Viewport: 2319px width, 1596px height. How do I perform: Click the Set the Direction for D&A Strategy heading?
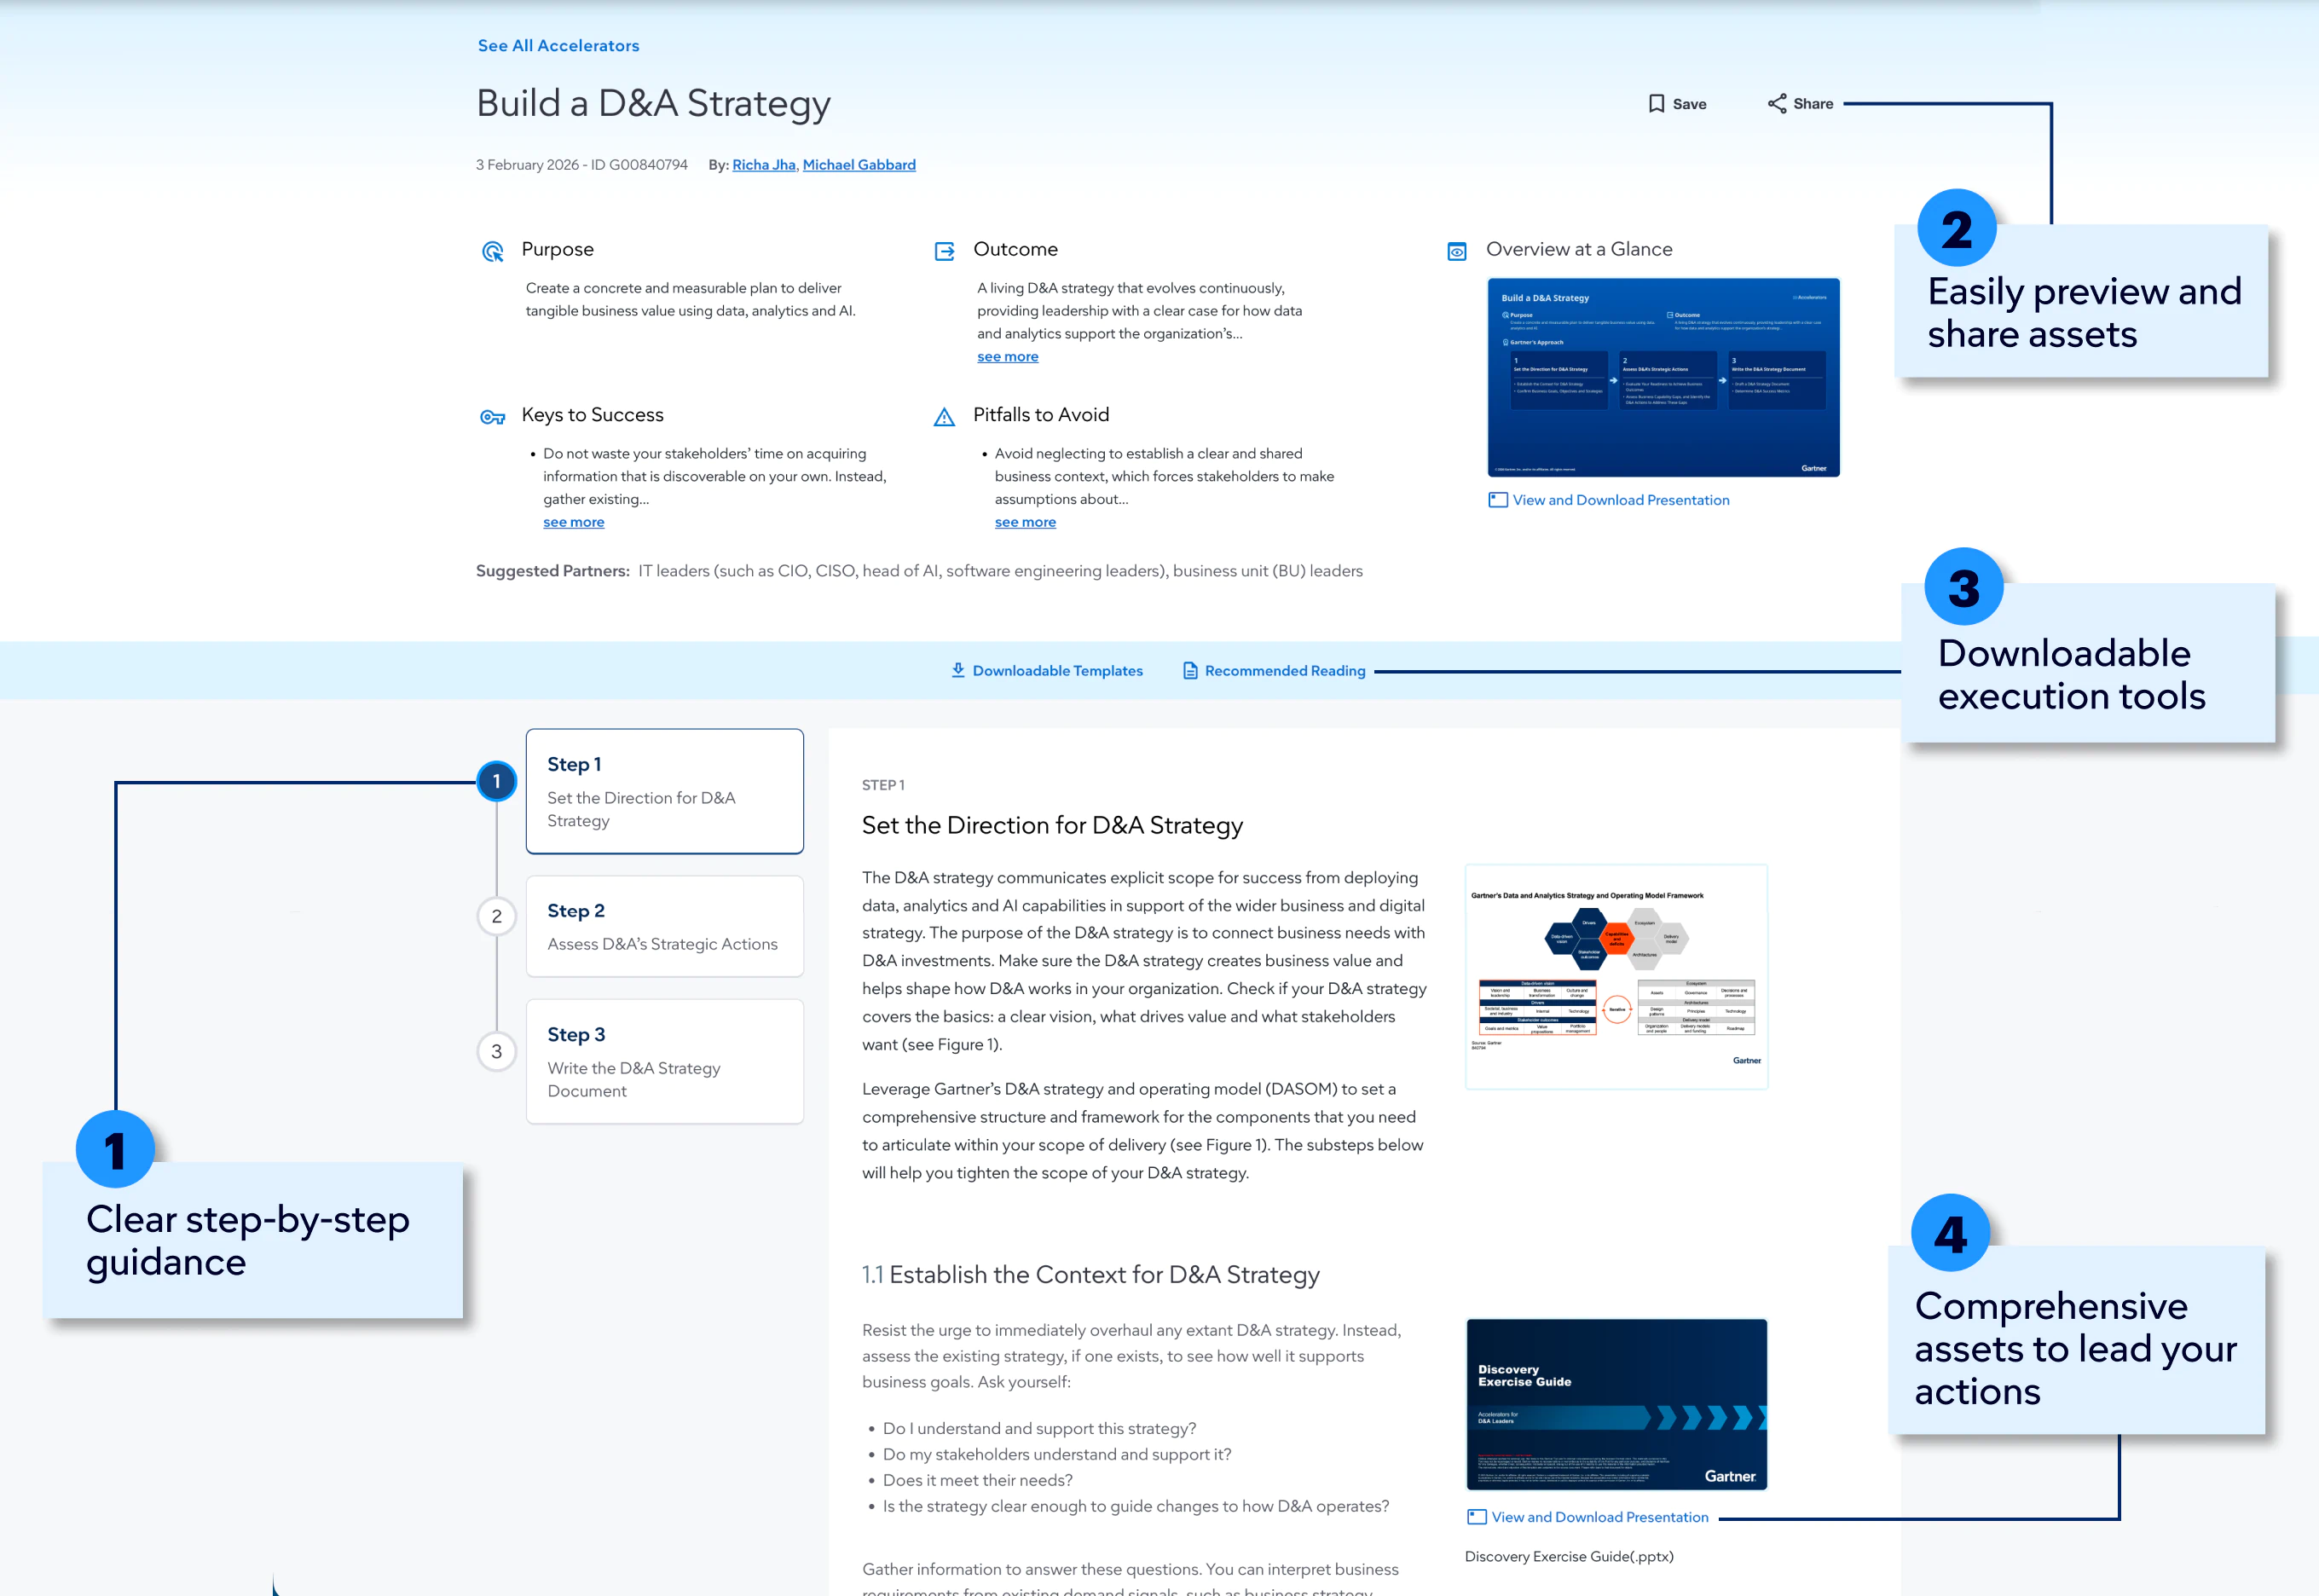(1052, 825)
